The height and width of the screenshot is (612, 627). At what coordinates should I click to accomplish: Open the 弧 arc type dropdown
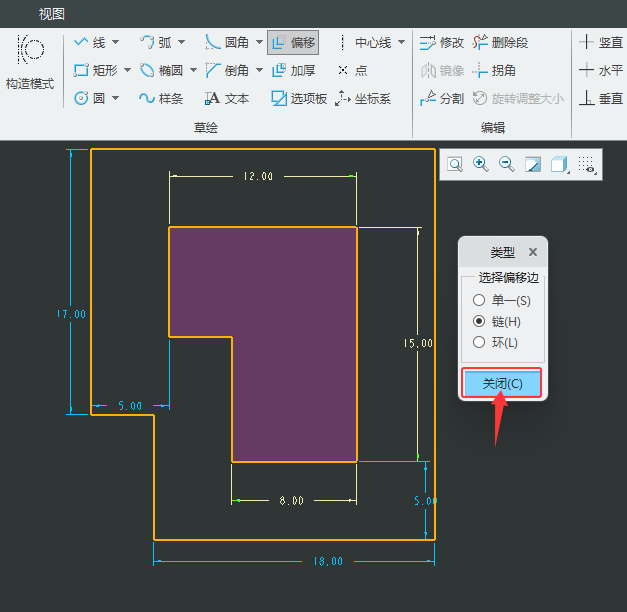pos(182,42)
